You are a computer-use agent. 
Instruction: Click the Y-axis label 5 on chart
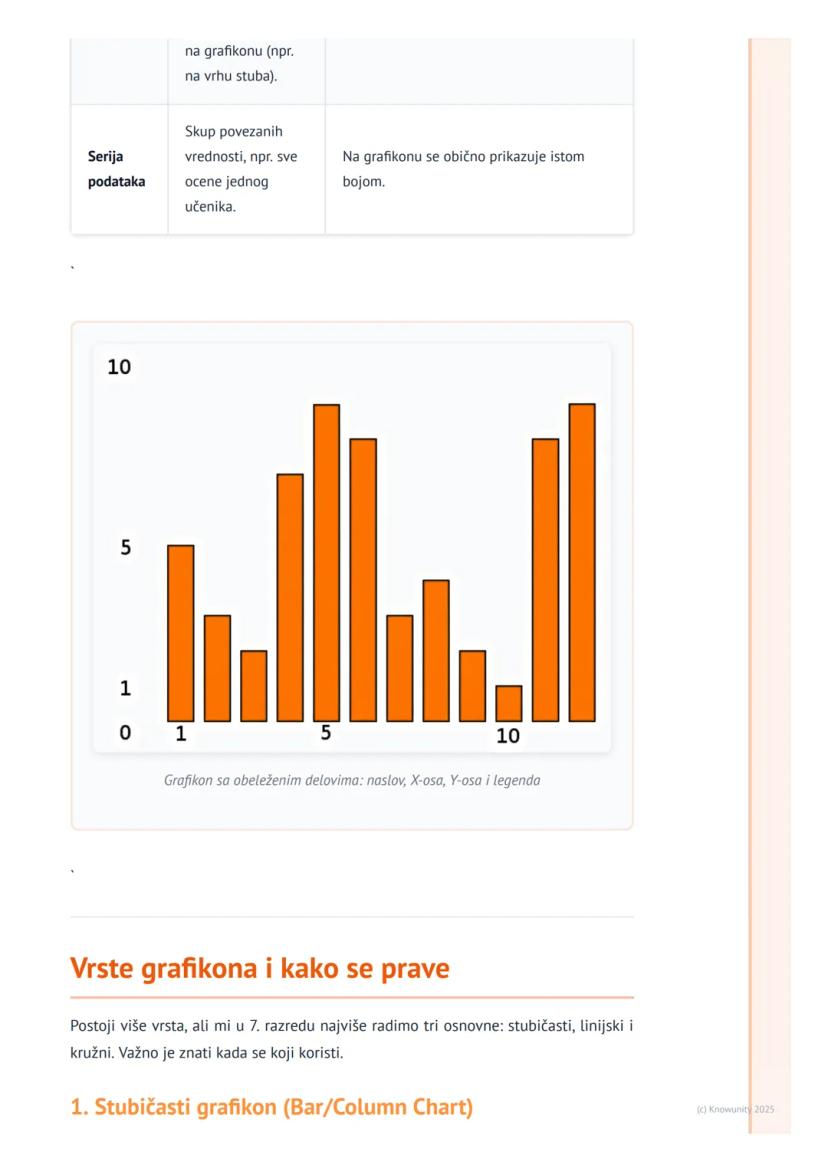click(126, 547)
